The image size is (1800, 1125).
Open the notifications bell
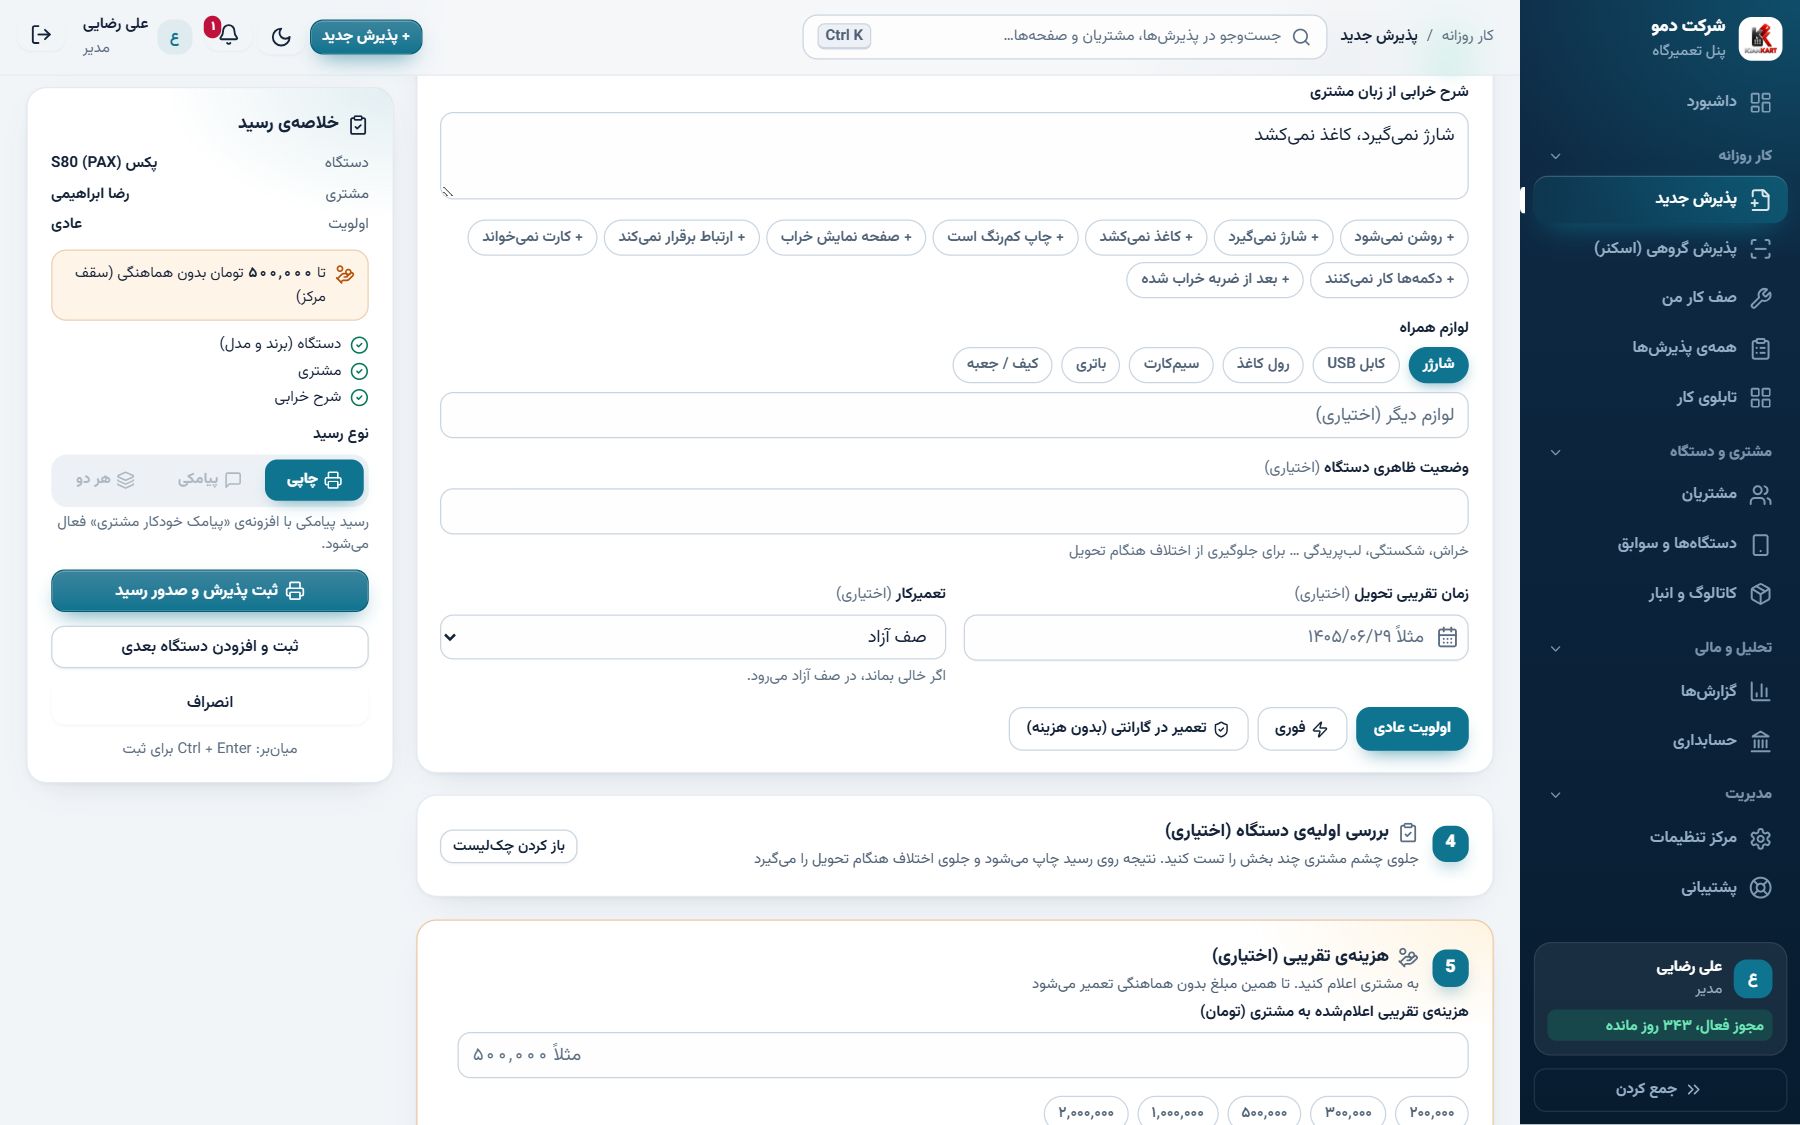(x=228, y=35)
